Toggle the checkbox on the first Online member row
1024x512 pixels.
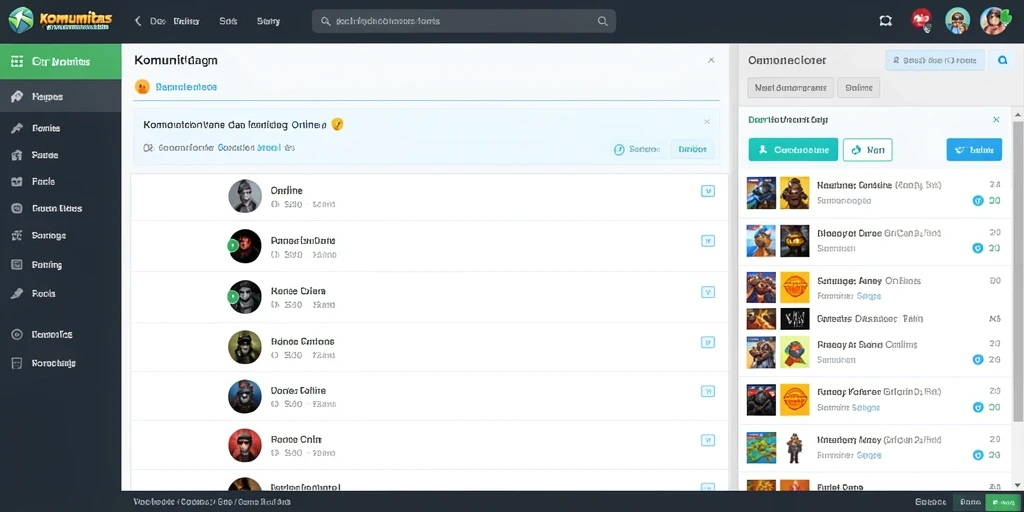[x=707, y=191]
